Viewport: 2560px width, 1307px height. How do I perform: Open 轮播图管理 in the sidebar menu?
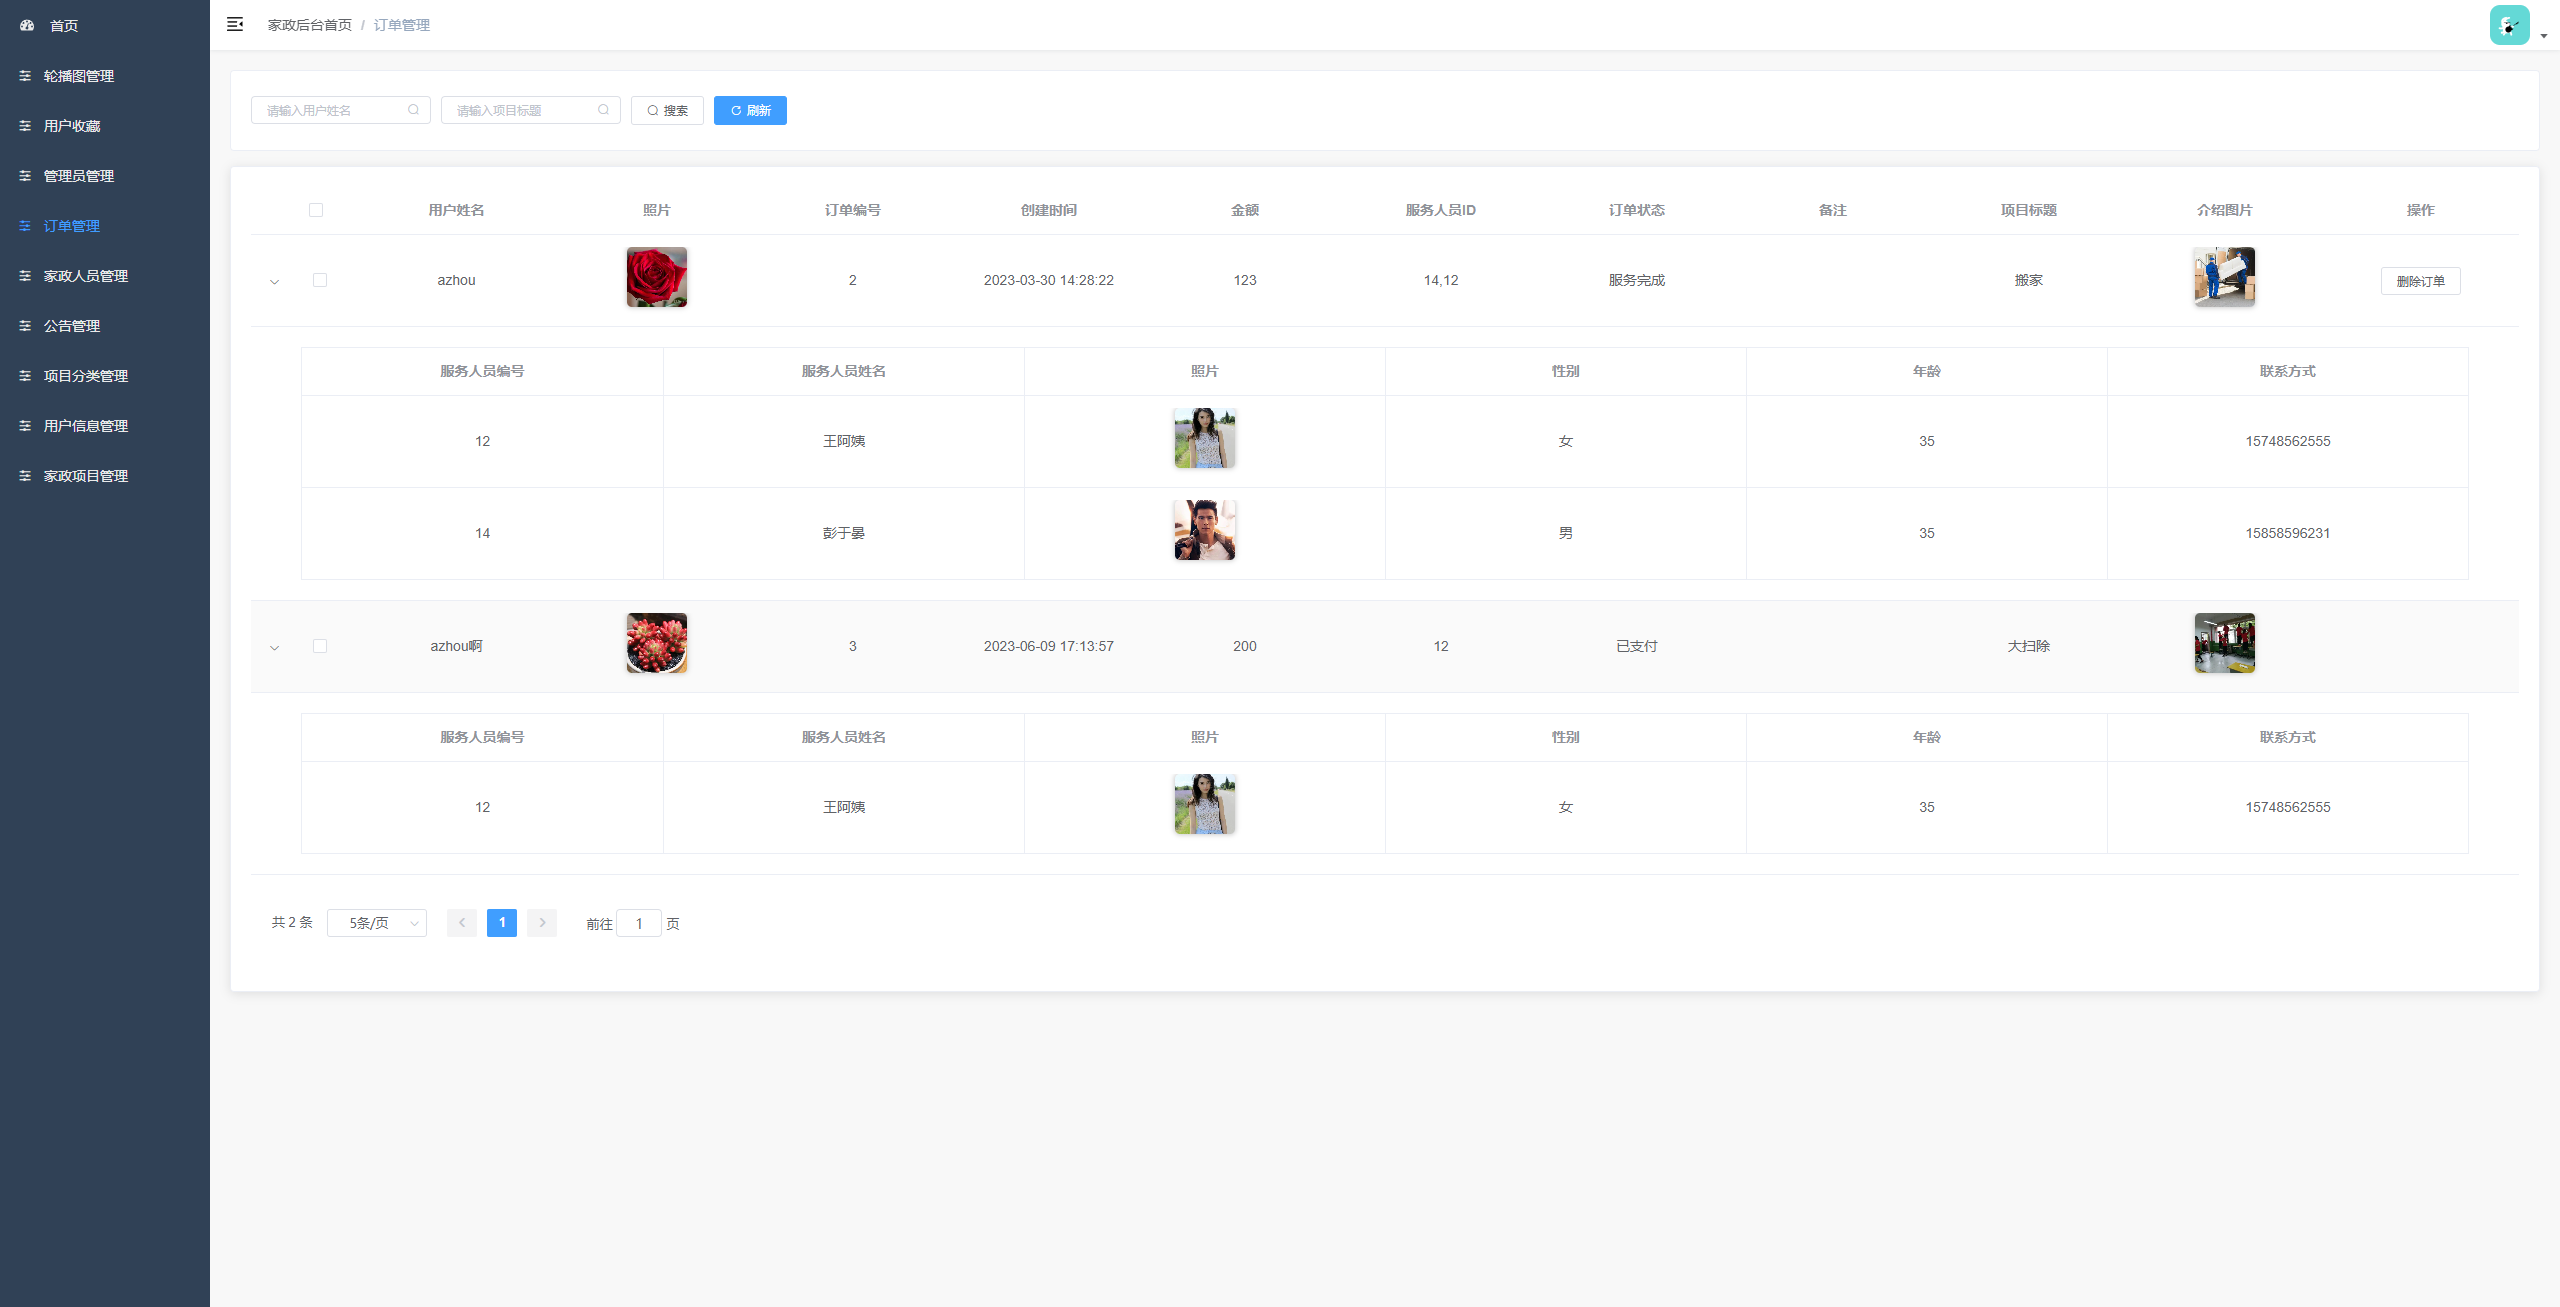[x=78, y=76]
